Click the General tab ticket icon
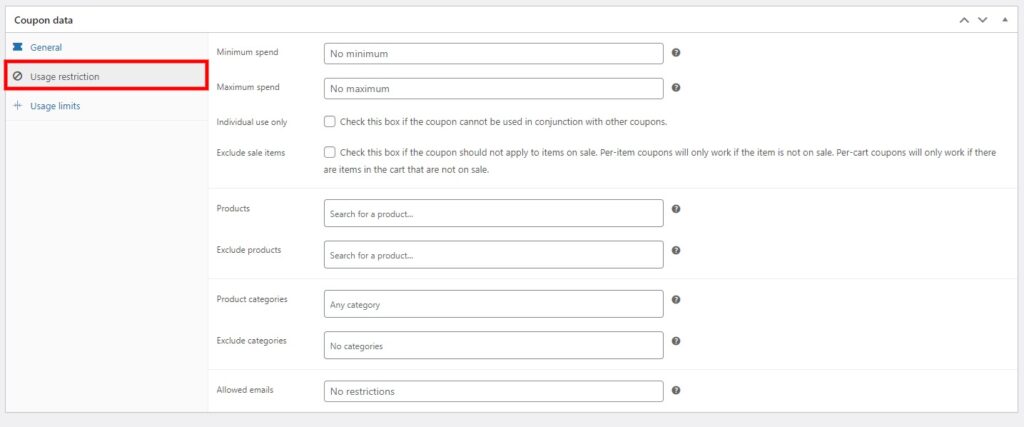 click(x=18, y=47)
